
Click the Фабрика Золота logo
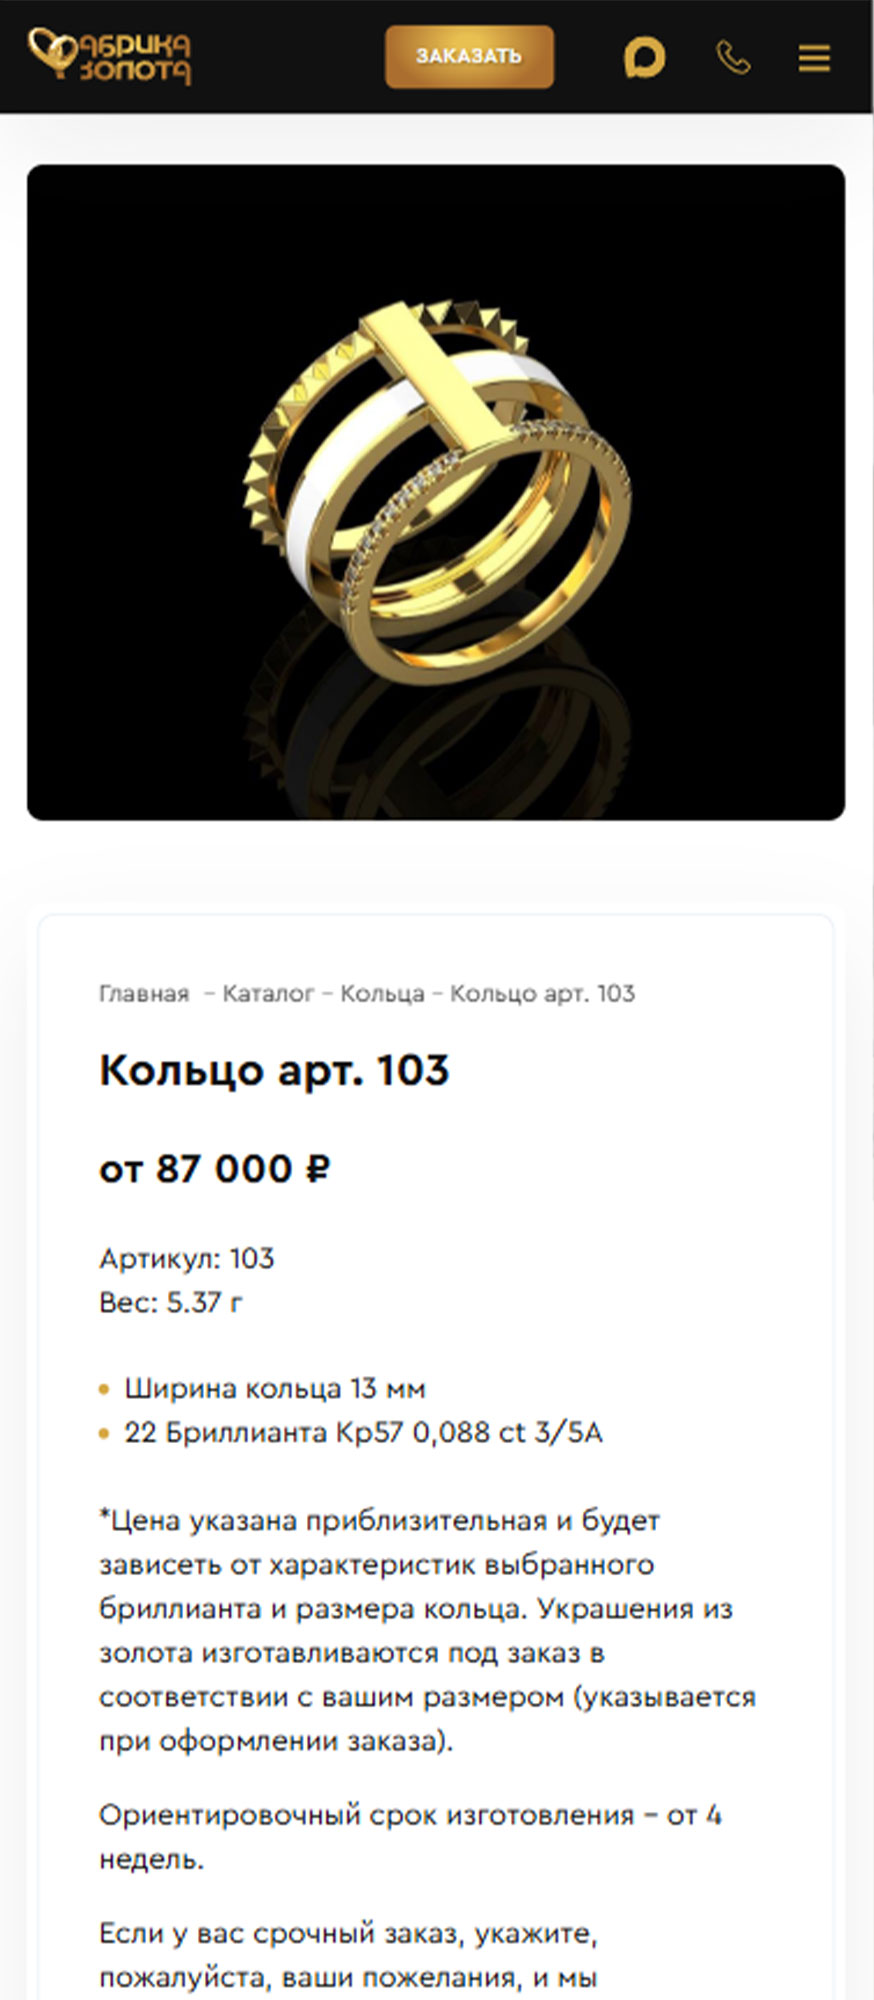point(109,56)
